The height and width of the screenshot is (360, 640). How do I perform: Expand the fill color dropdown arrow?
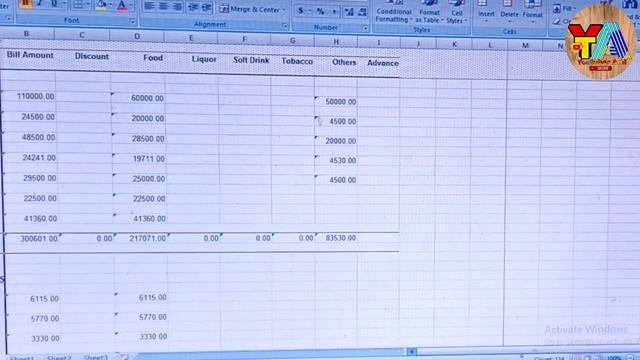(x=110, y=5)
